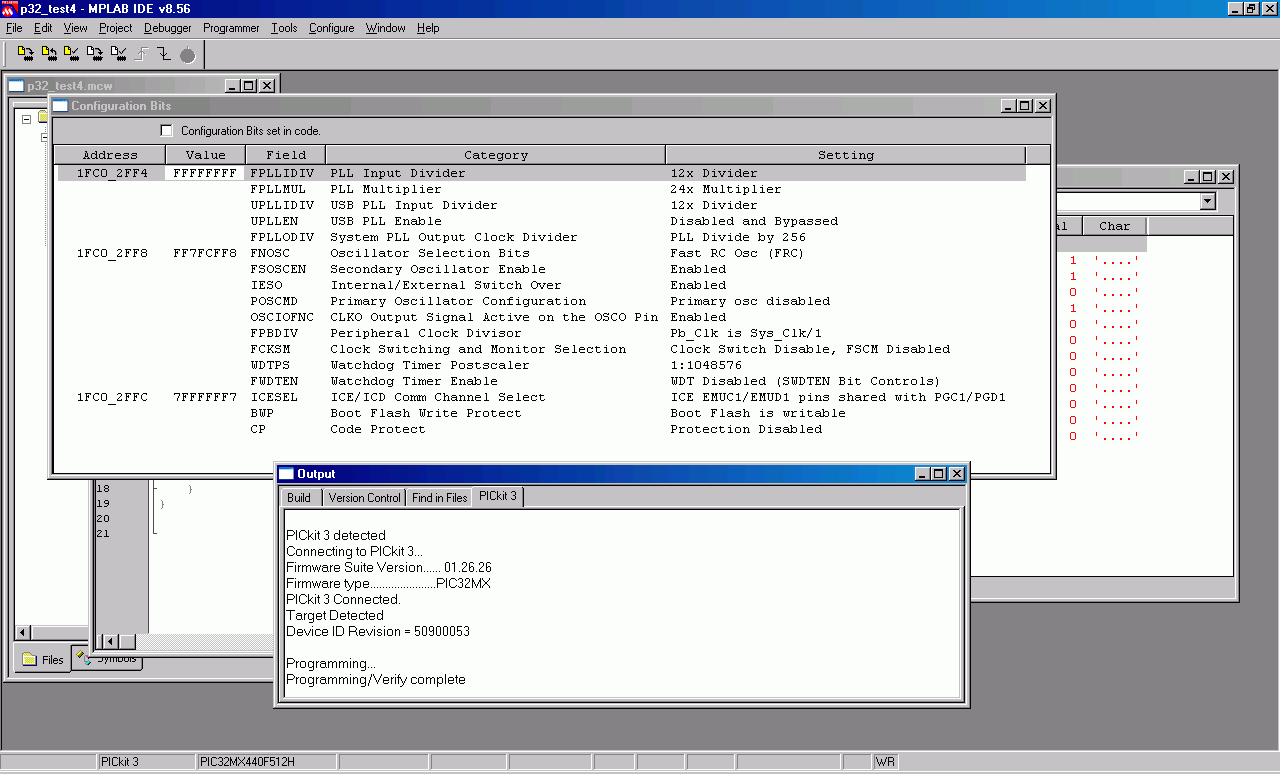The height and width of the screenshot is (774, 1280).
Task: Click the Configuration Bits window title icon
Action: (x=61, y=106)
